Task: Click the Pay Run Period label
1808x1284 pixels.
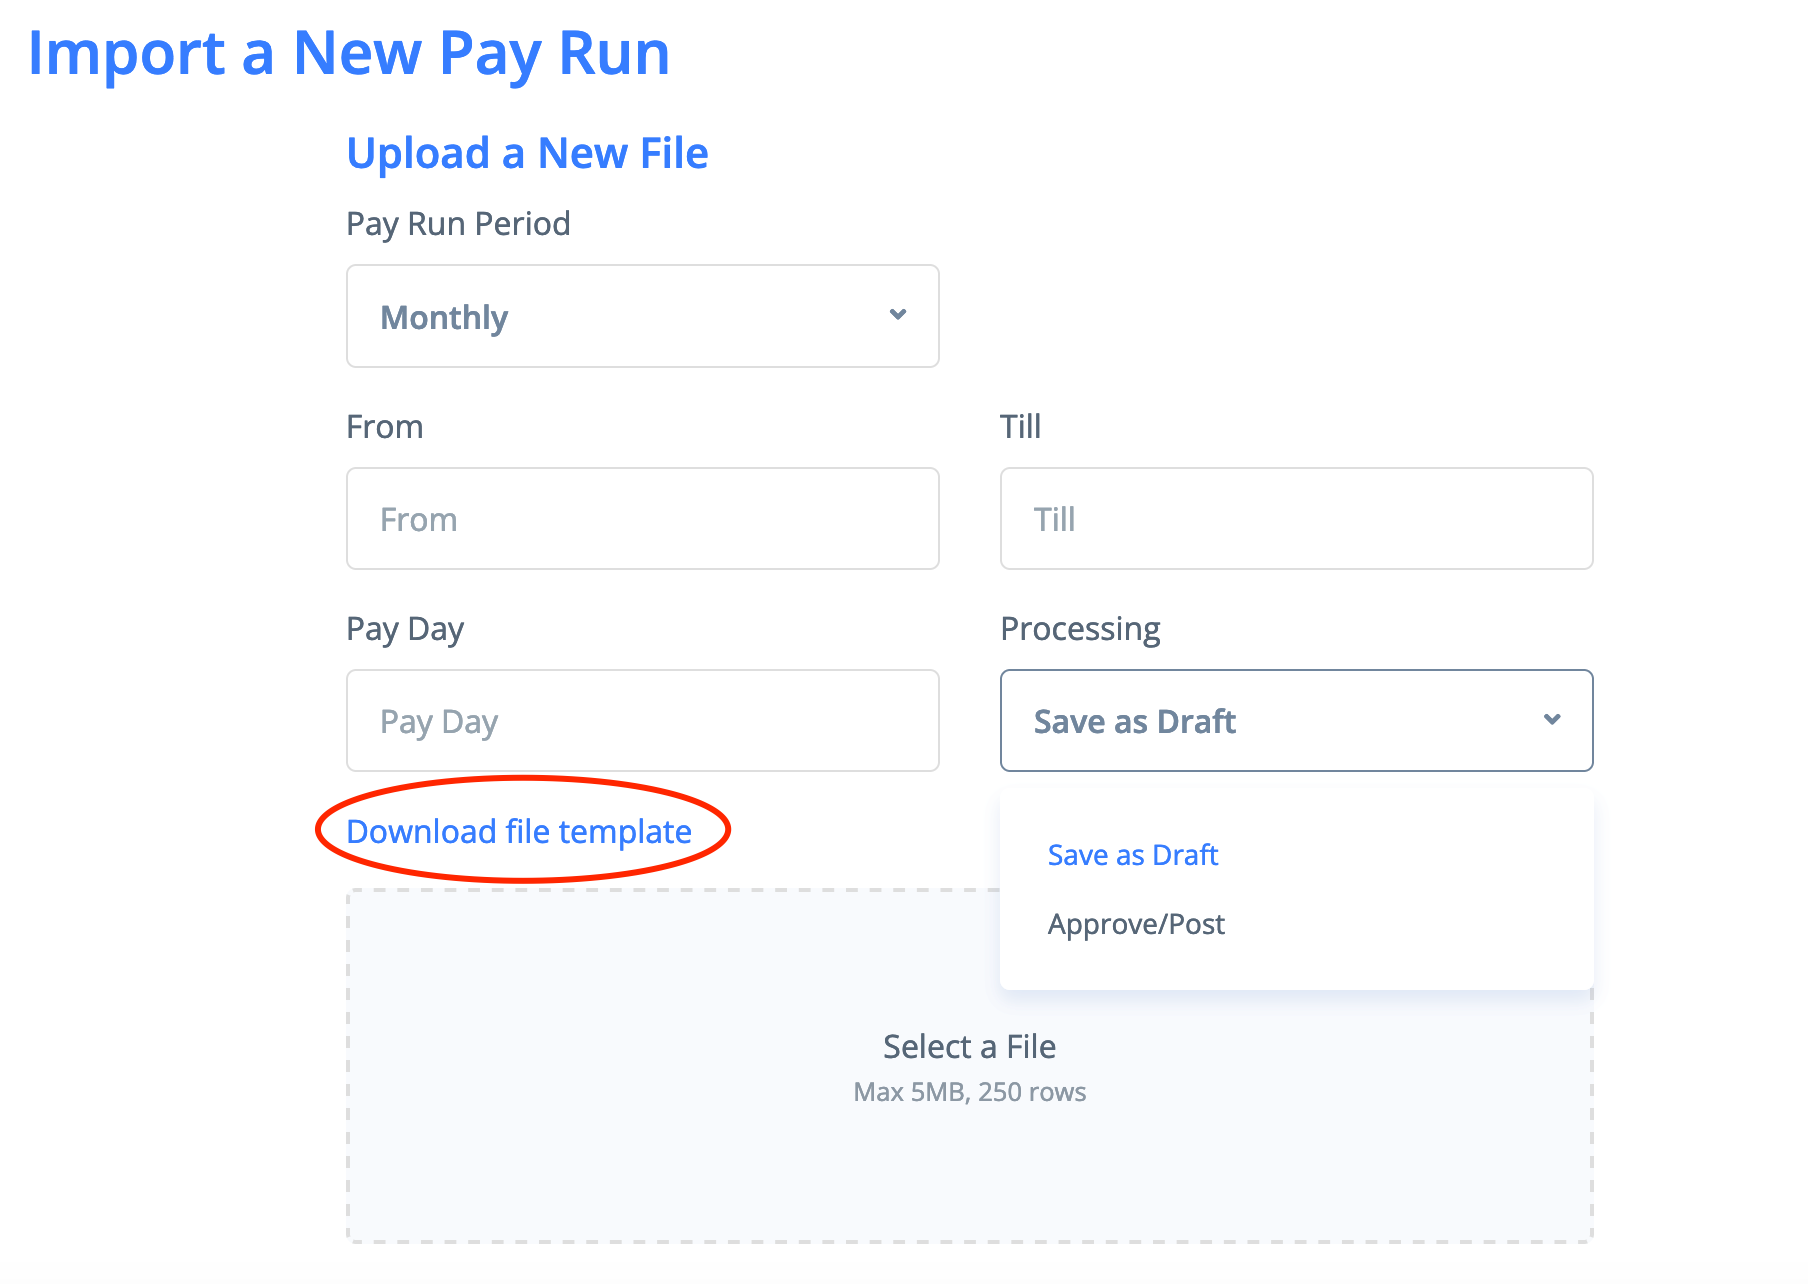Action: (x=458, y=223)
